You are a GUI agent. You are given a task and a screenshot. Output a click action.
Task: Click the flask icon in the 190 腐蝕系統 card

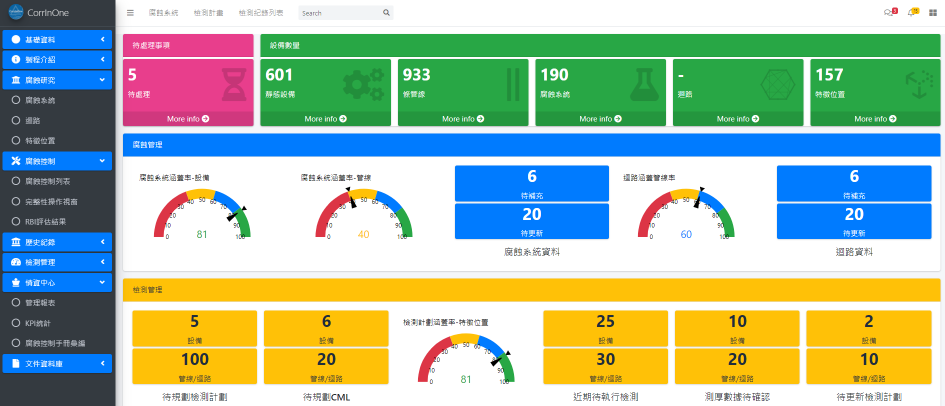(x=644, y=84)
